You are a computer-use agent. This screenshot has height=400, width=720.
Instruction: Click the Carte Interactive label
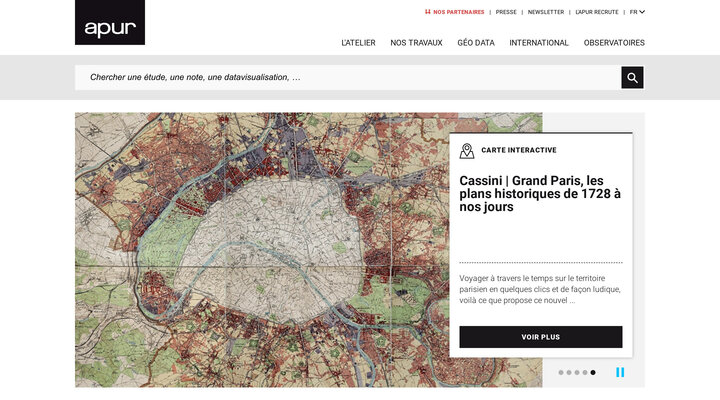(x=519, y=150)
